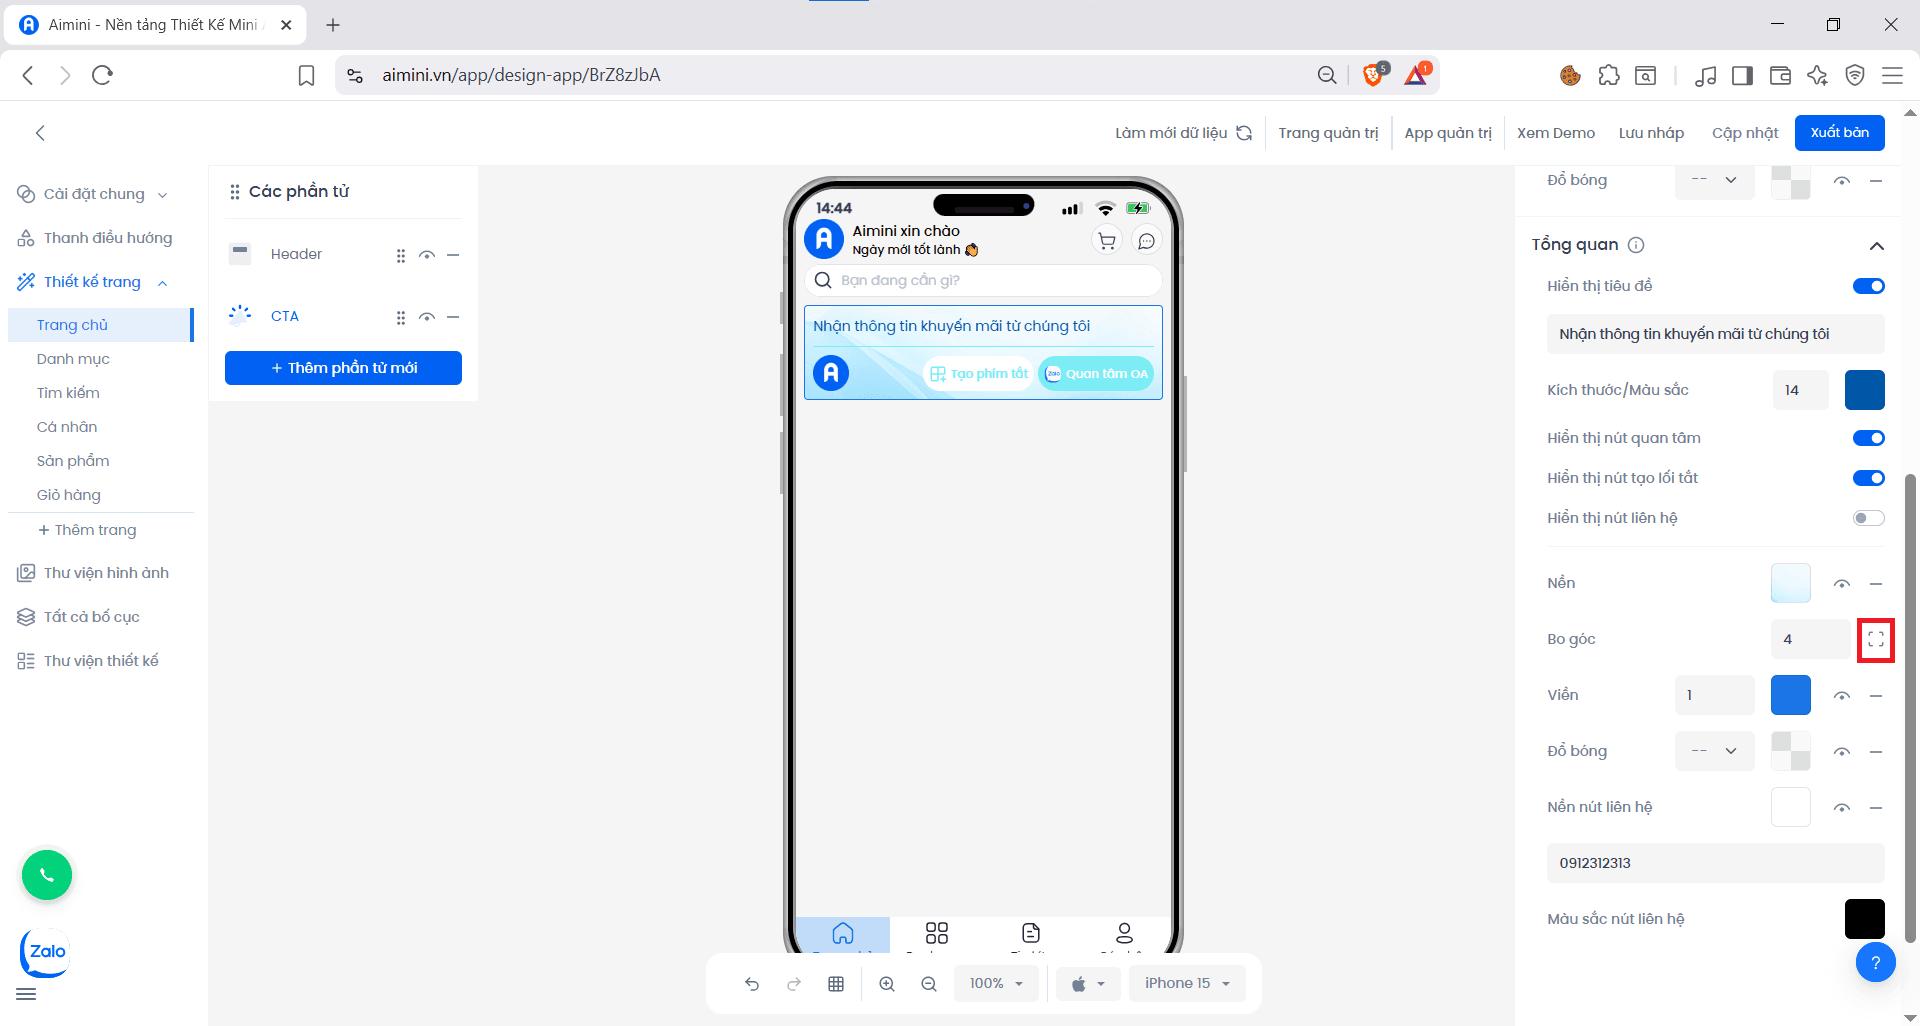
Task: Click the Thêm phần tử mới button
Action: 343,368
